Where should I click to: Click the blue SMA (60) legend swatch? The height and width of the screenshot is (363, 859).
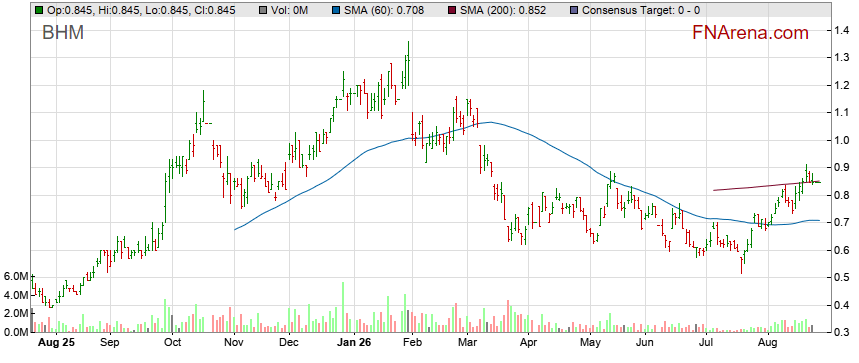click(336, 10)
